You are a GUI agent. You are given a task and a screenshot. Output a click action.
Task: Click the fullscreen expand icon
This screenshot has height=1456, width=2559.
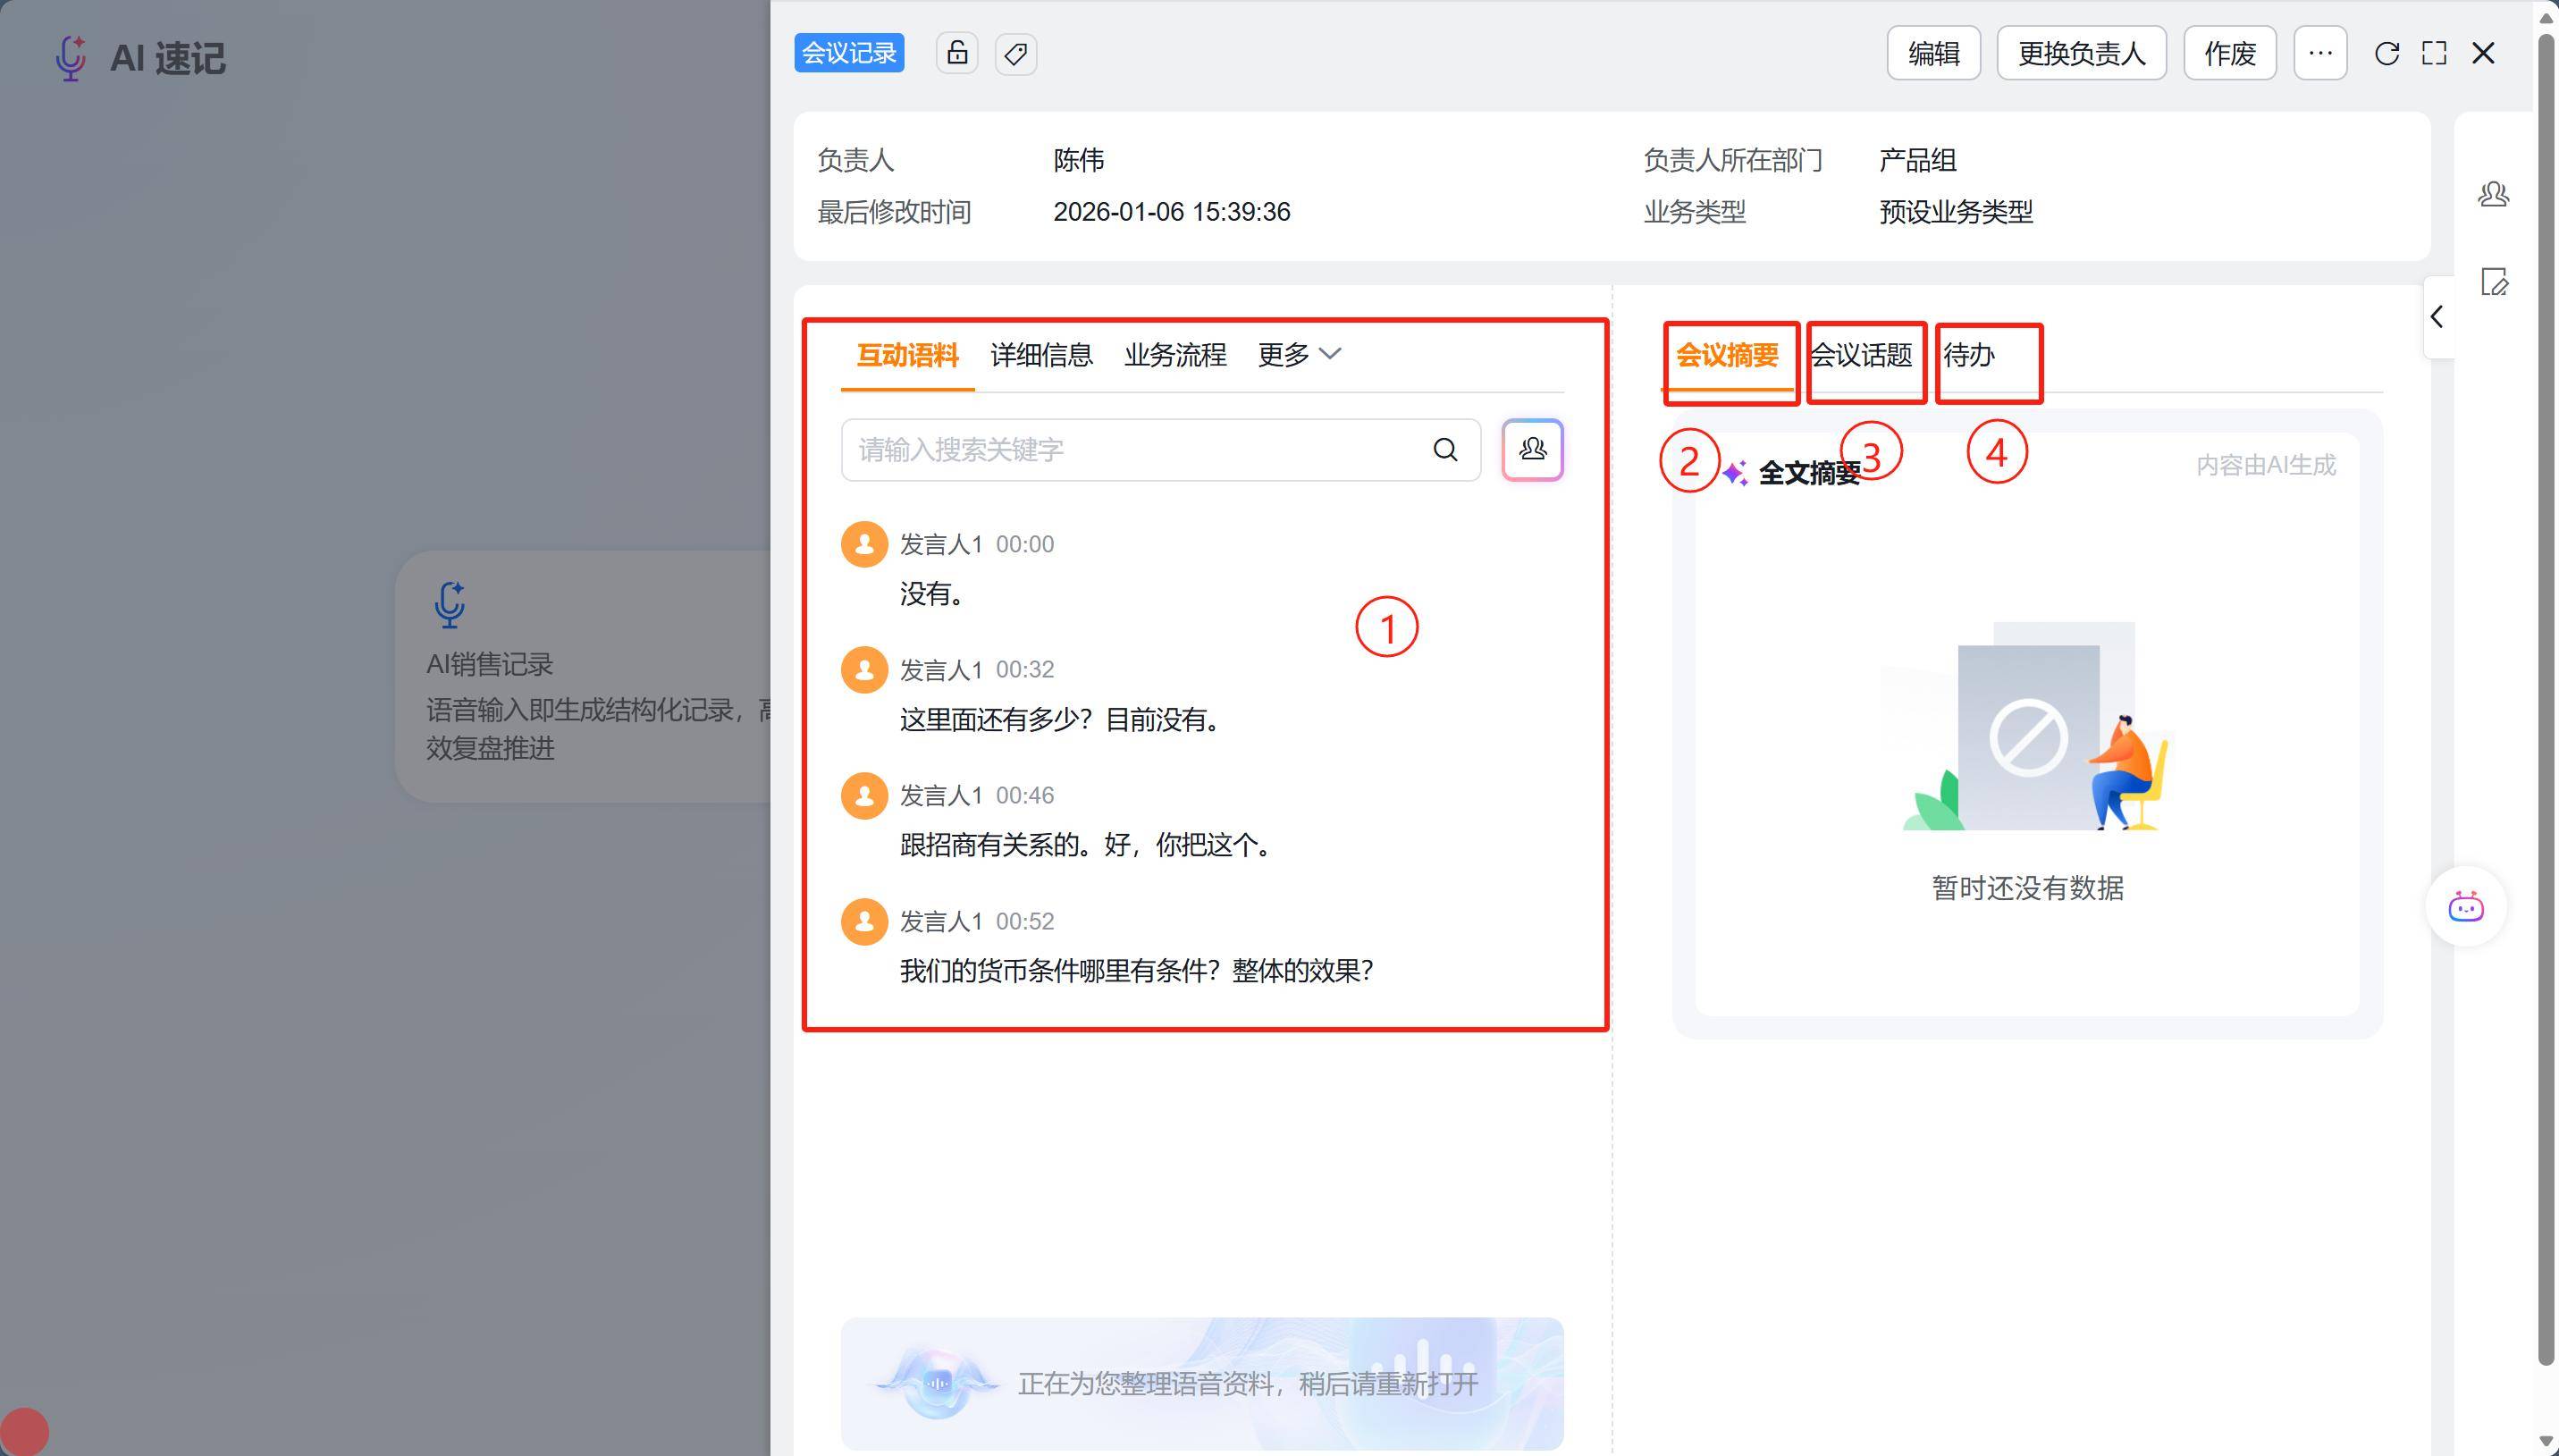click(2434, 53)
